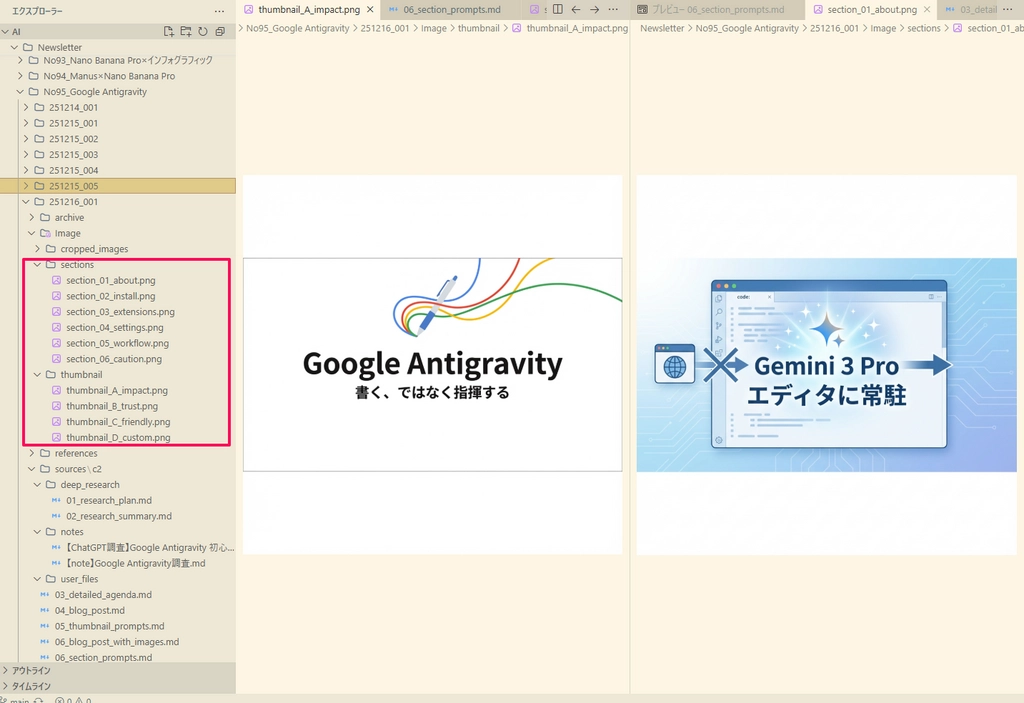Open the preview 06_section_prompts.md tab
This screenshot has height=703, width=1024.
(718, 9)
